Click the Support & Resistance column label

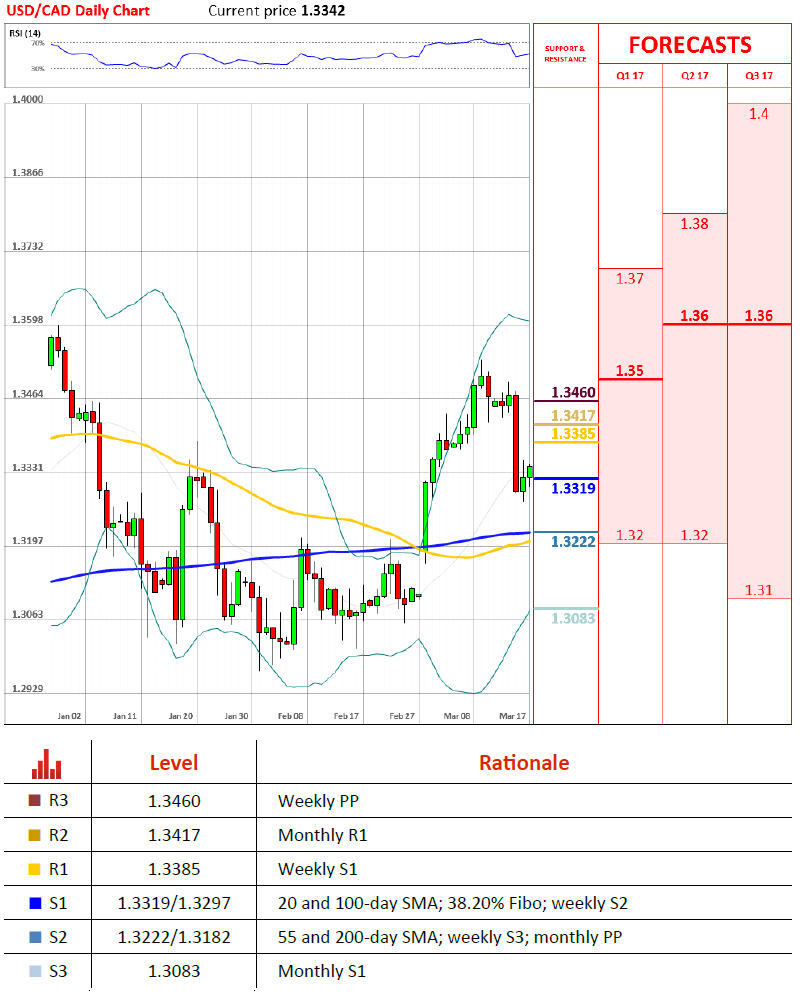(x=565, y=54)
